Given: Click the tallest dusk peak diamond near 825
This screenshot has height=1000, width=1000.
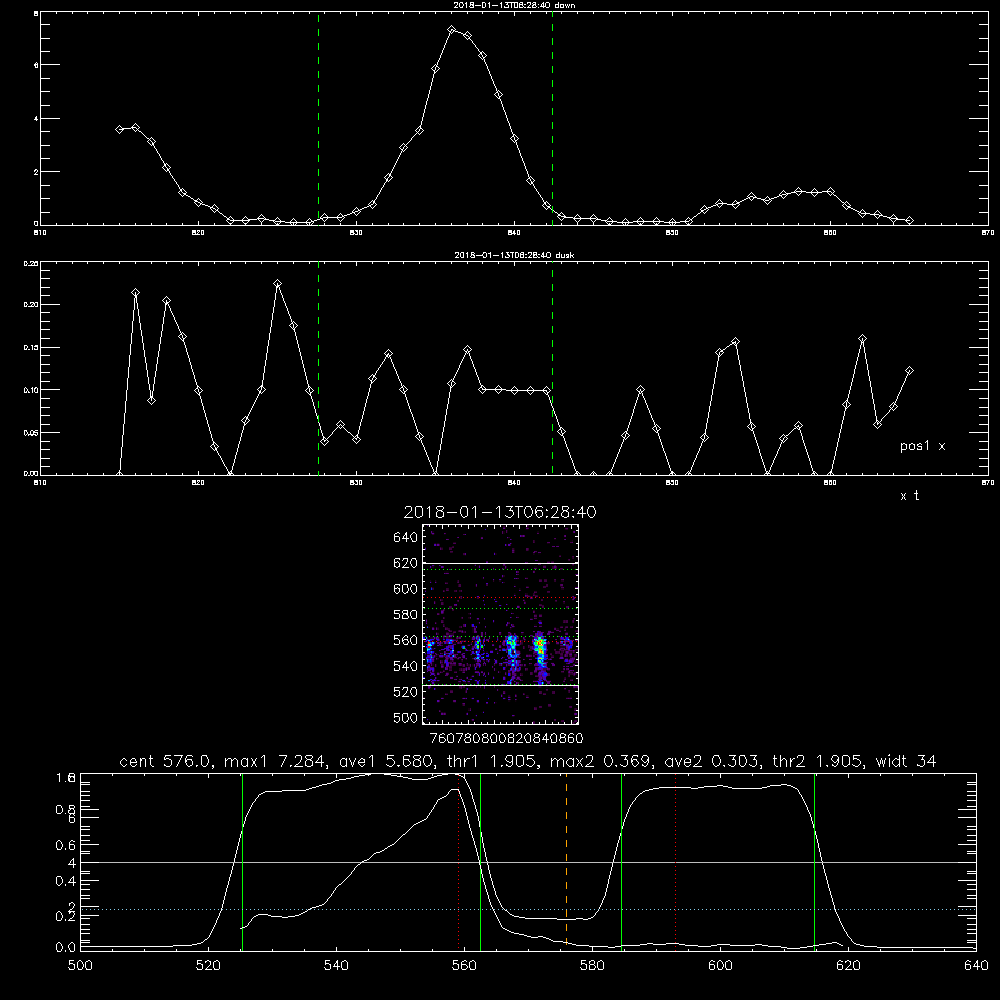Looking at the screenshot, I should tap(277, 284).
